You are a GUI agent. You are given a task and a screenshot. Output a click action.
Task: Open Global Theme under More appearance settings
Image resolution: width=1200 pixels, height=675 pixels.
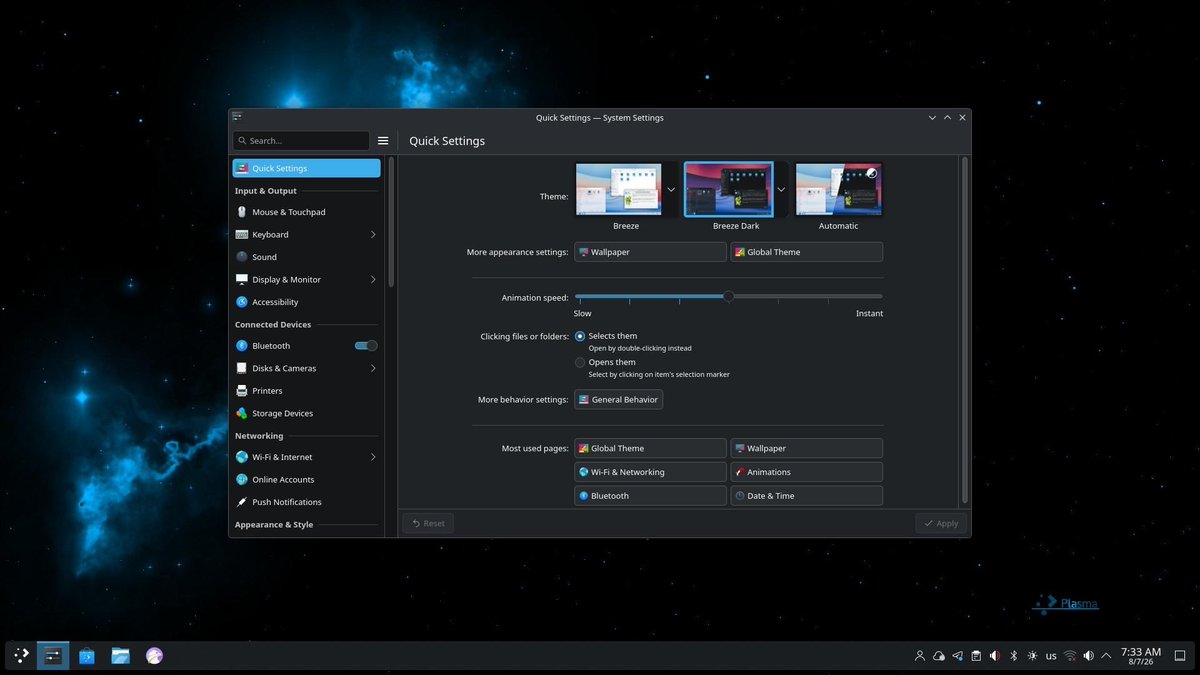tap(806, 252)
